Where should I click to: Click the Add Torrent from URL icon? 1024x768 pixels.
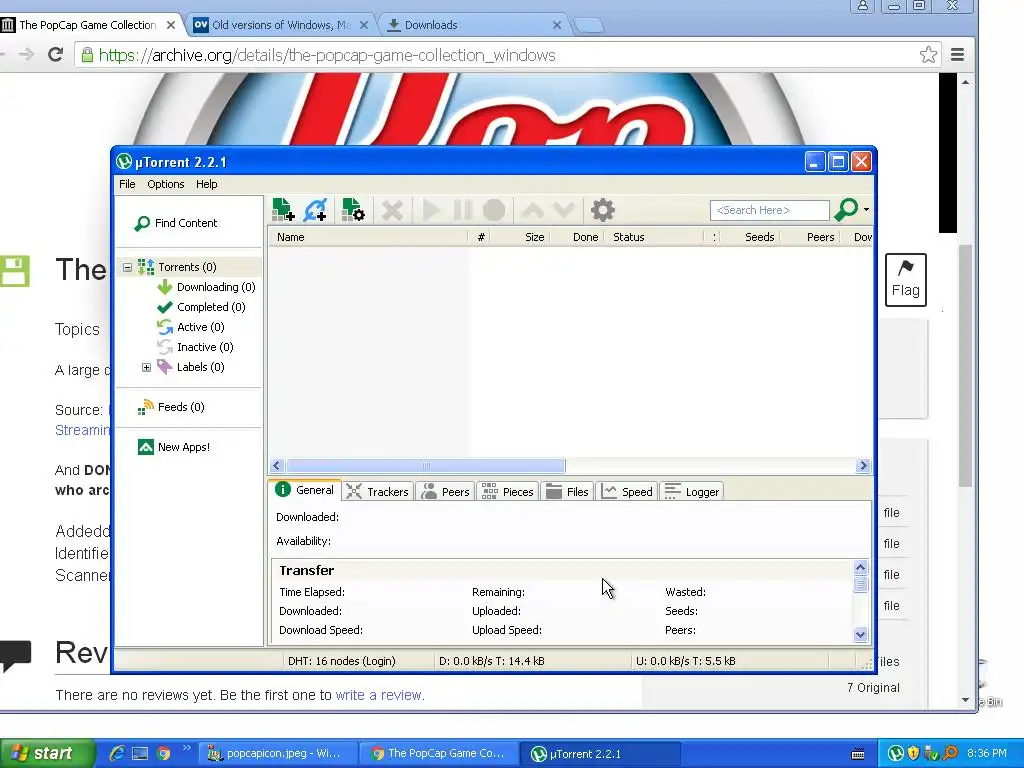coord(315,210)
